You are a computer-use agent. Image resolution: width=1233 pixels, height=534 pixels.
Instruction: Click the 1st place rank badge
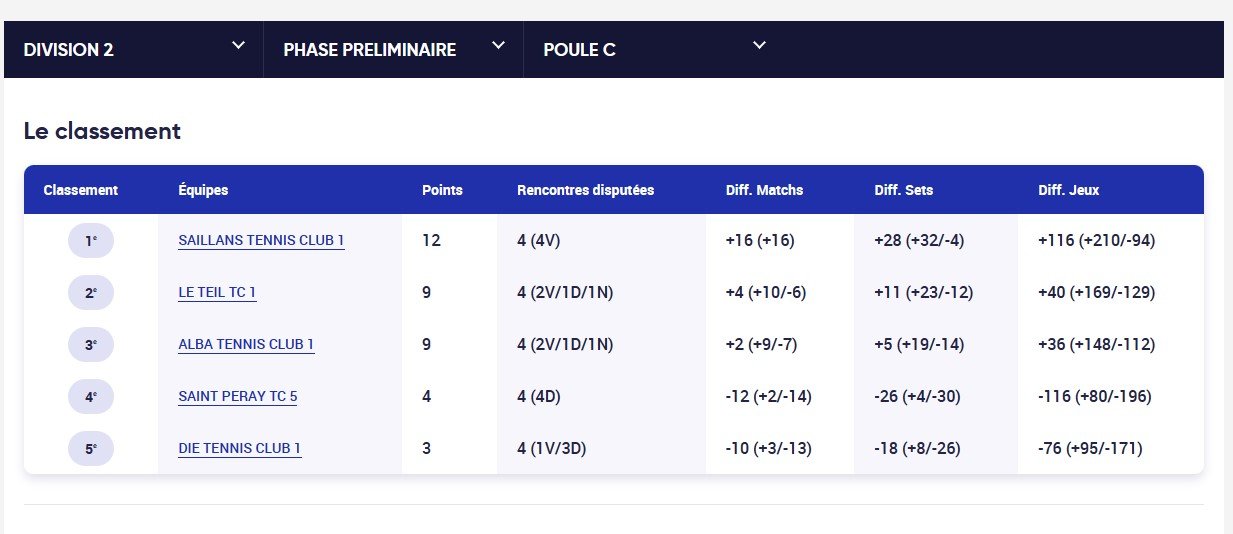pyautogui.click(x=91, y=241)
